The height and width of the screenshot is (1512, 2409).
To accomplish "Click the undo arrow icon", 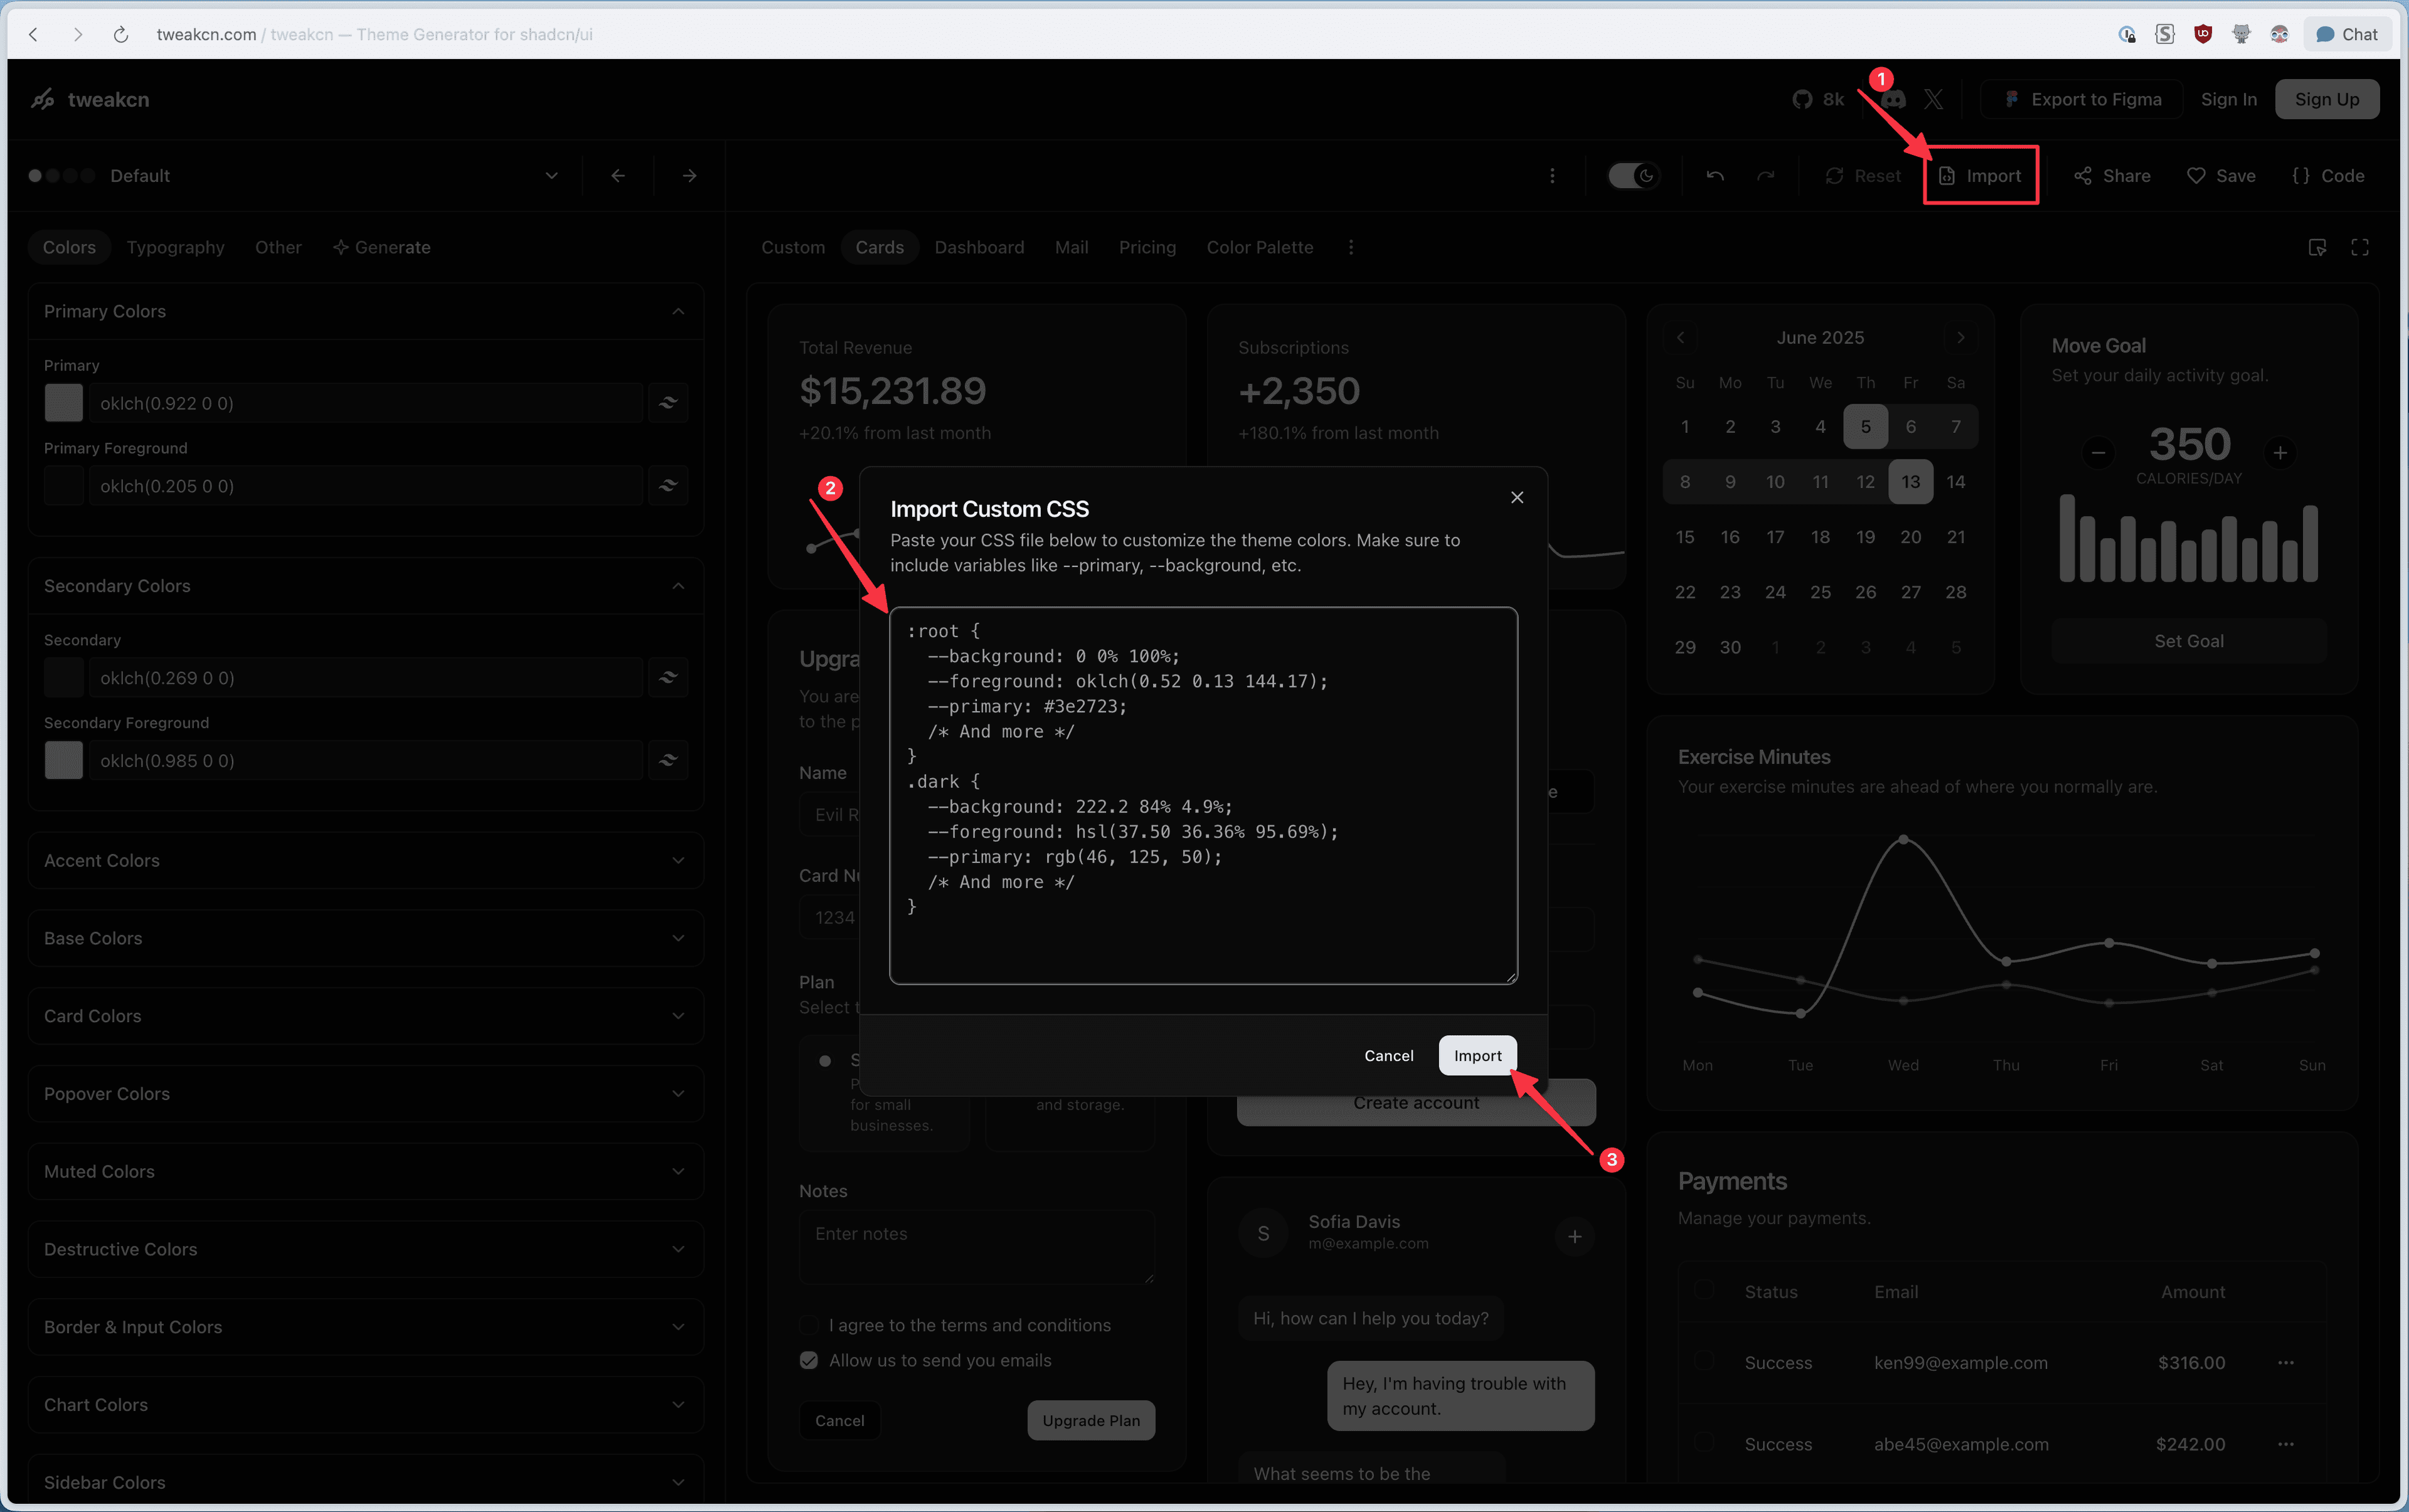I will [1715, 176].
